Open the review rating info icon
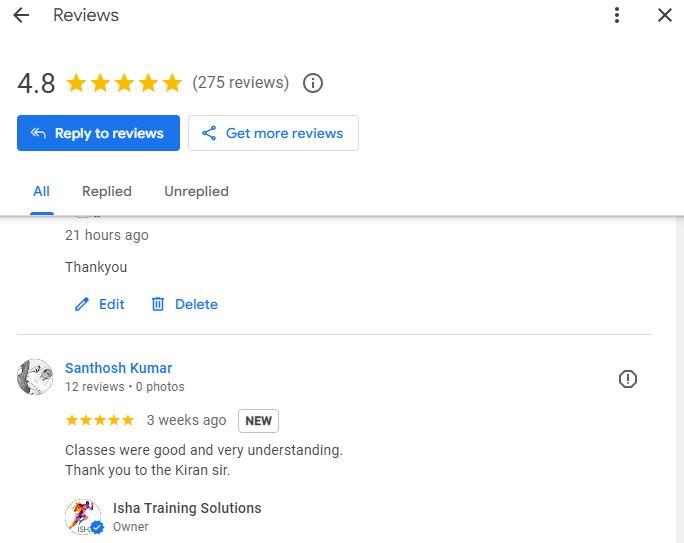 click(313, 83)
